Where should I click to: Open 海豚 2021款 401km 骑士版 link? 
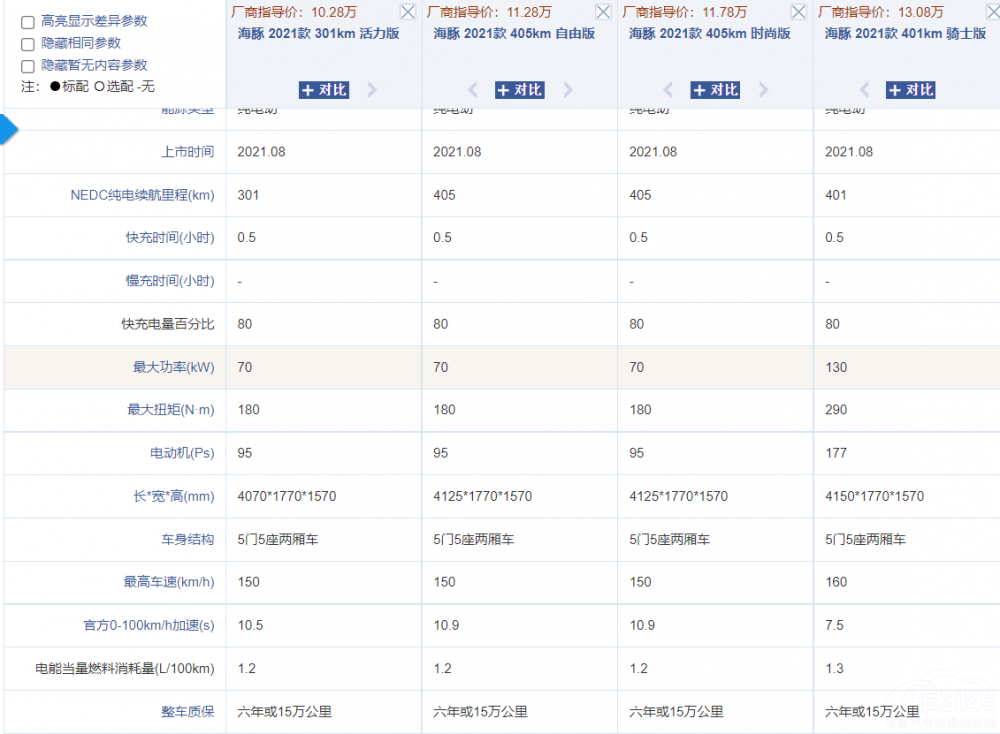click(x=905, y=33)
